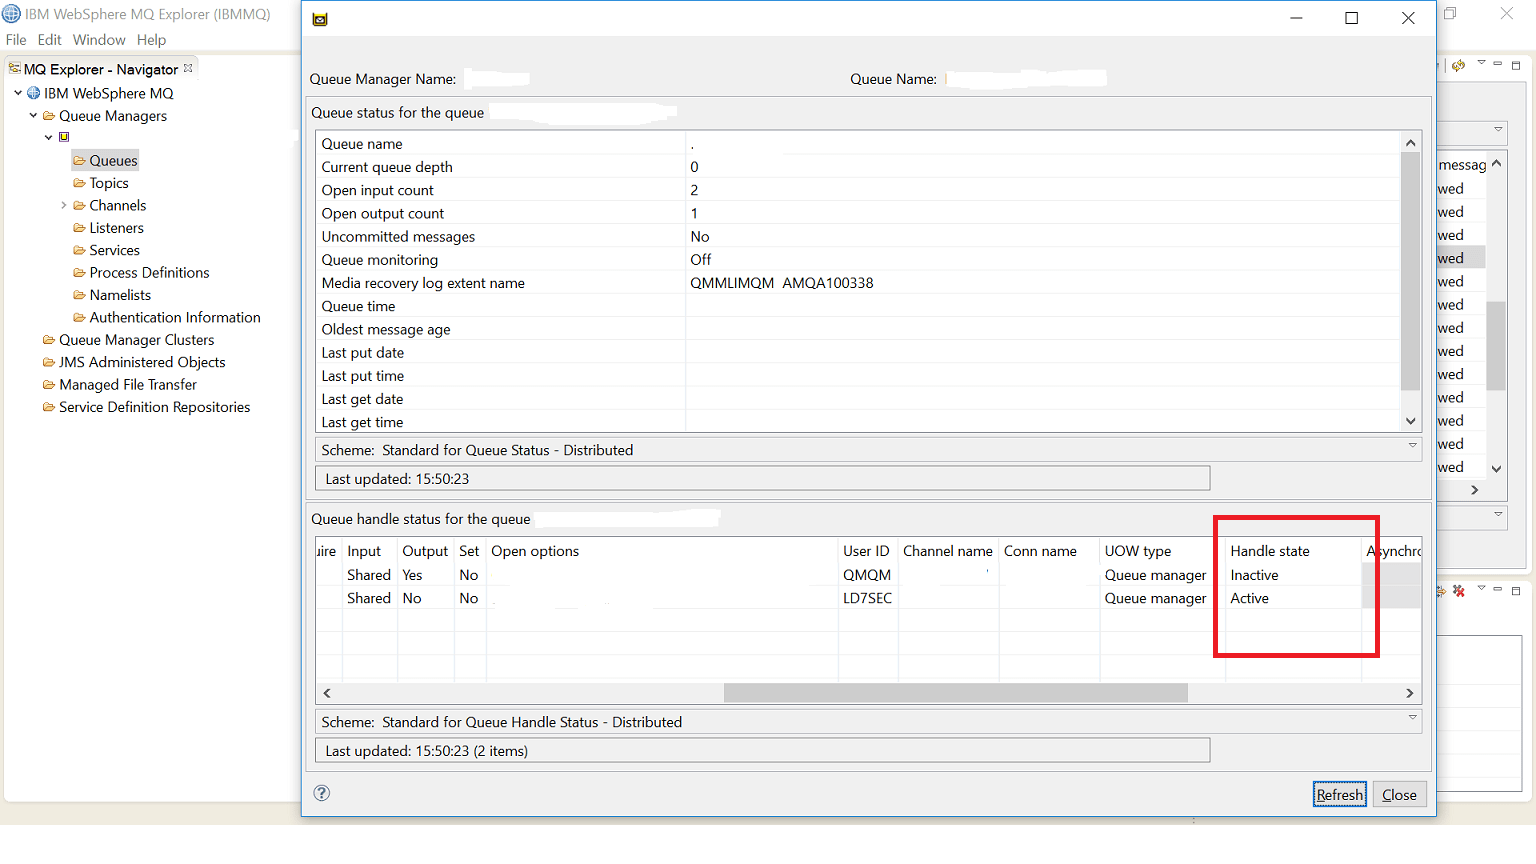Open the dialog help question mark icon

point(322,793)
